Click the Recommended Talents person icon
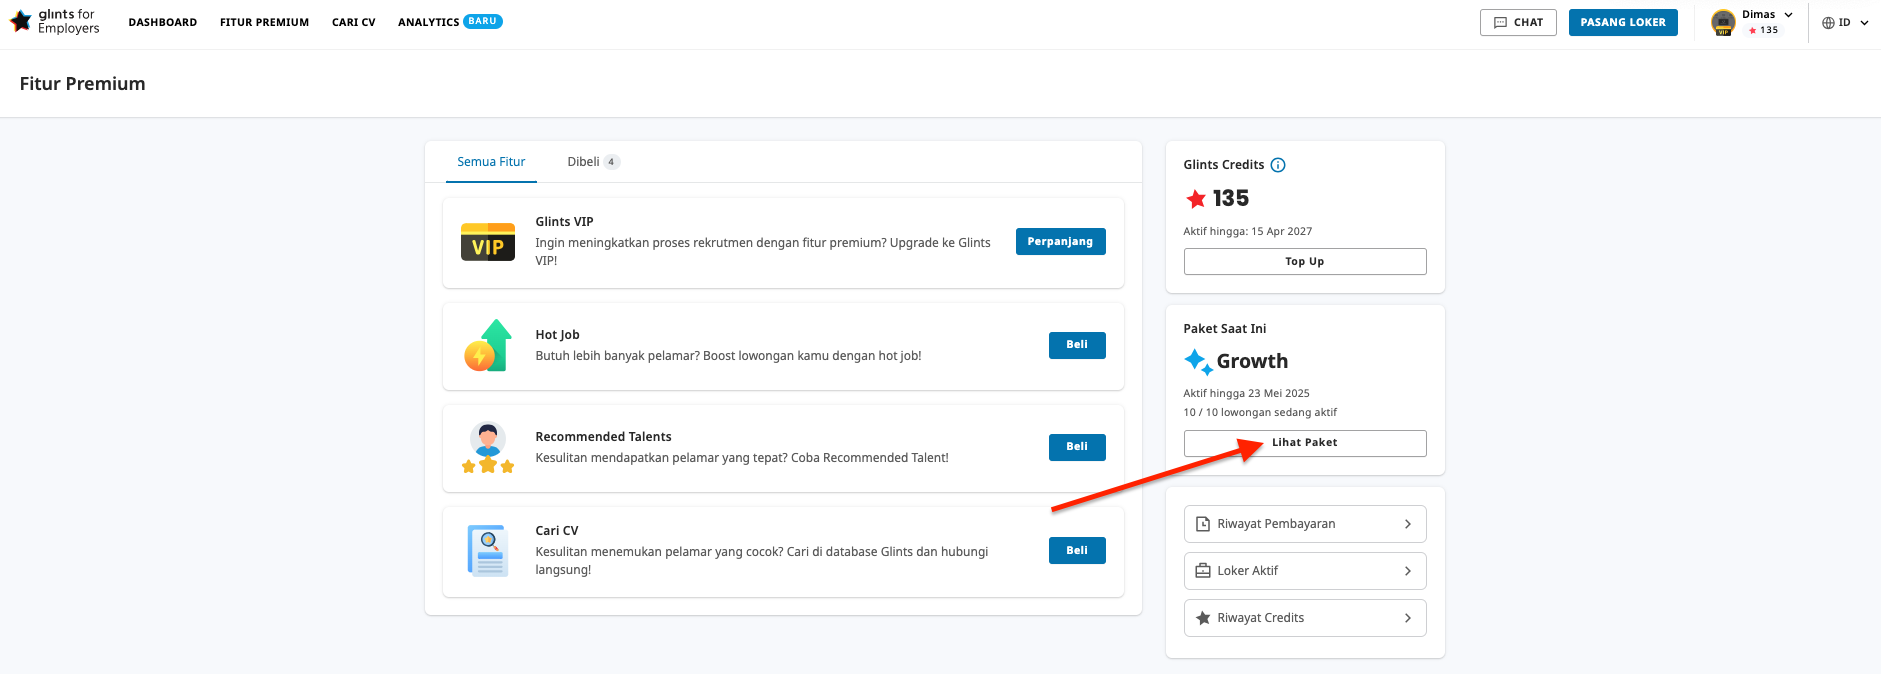The width and height of the screenshot is (1881, 674). 488,448
